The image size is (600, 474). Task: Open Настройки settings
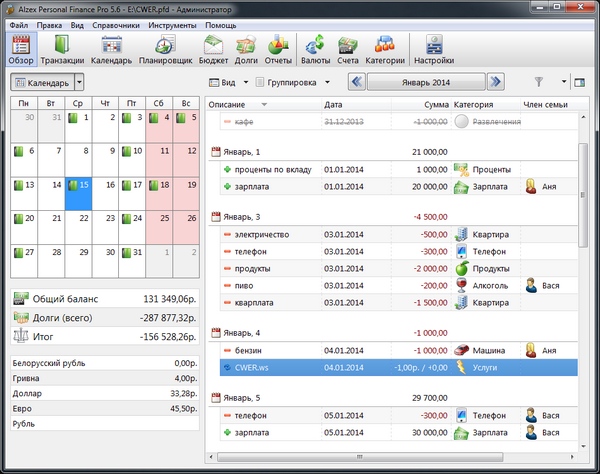(x=434, y=50)
